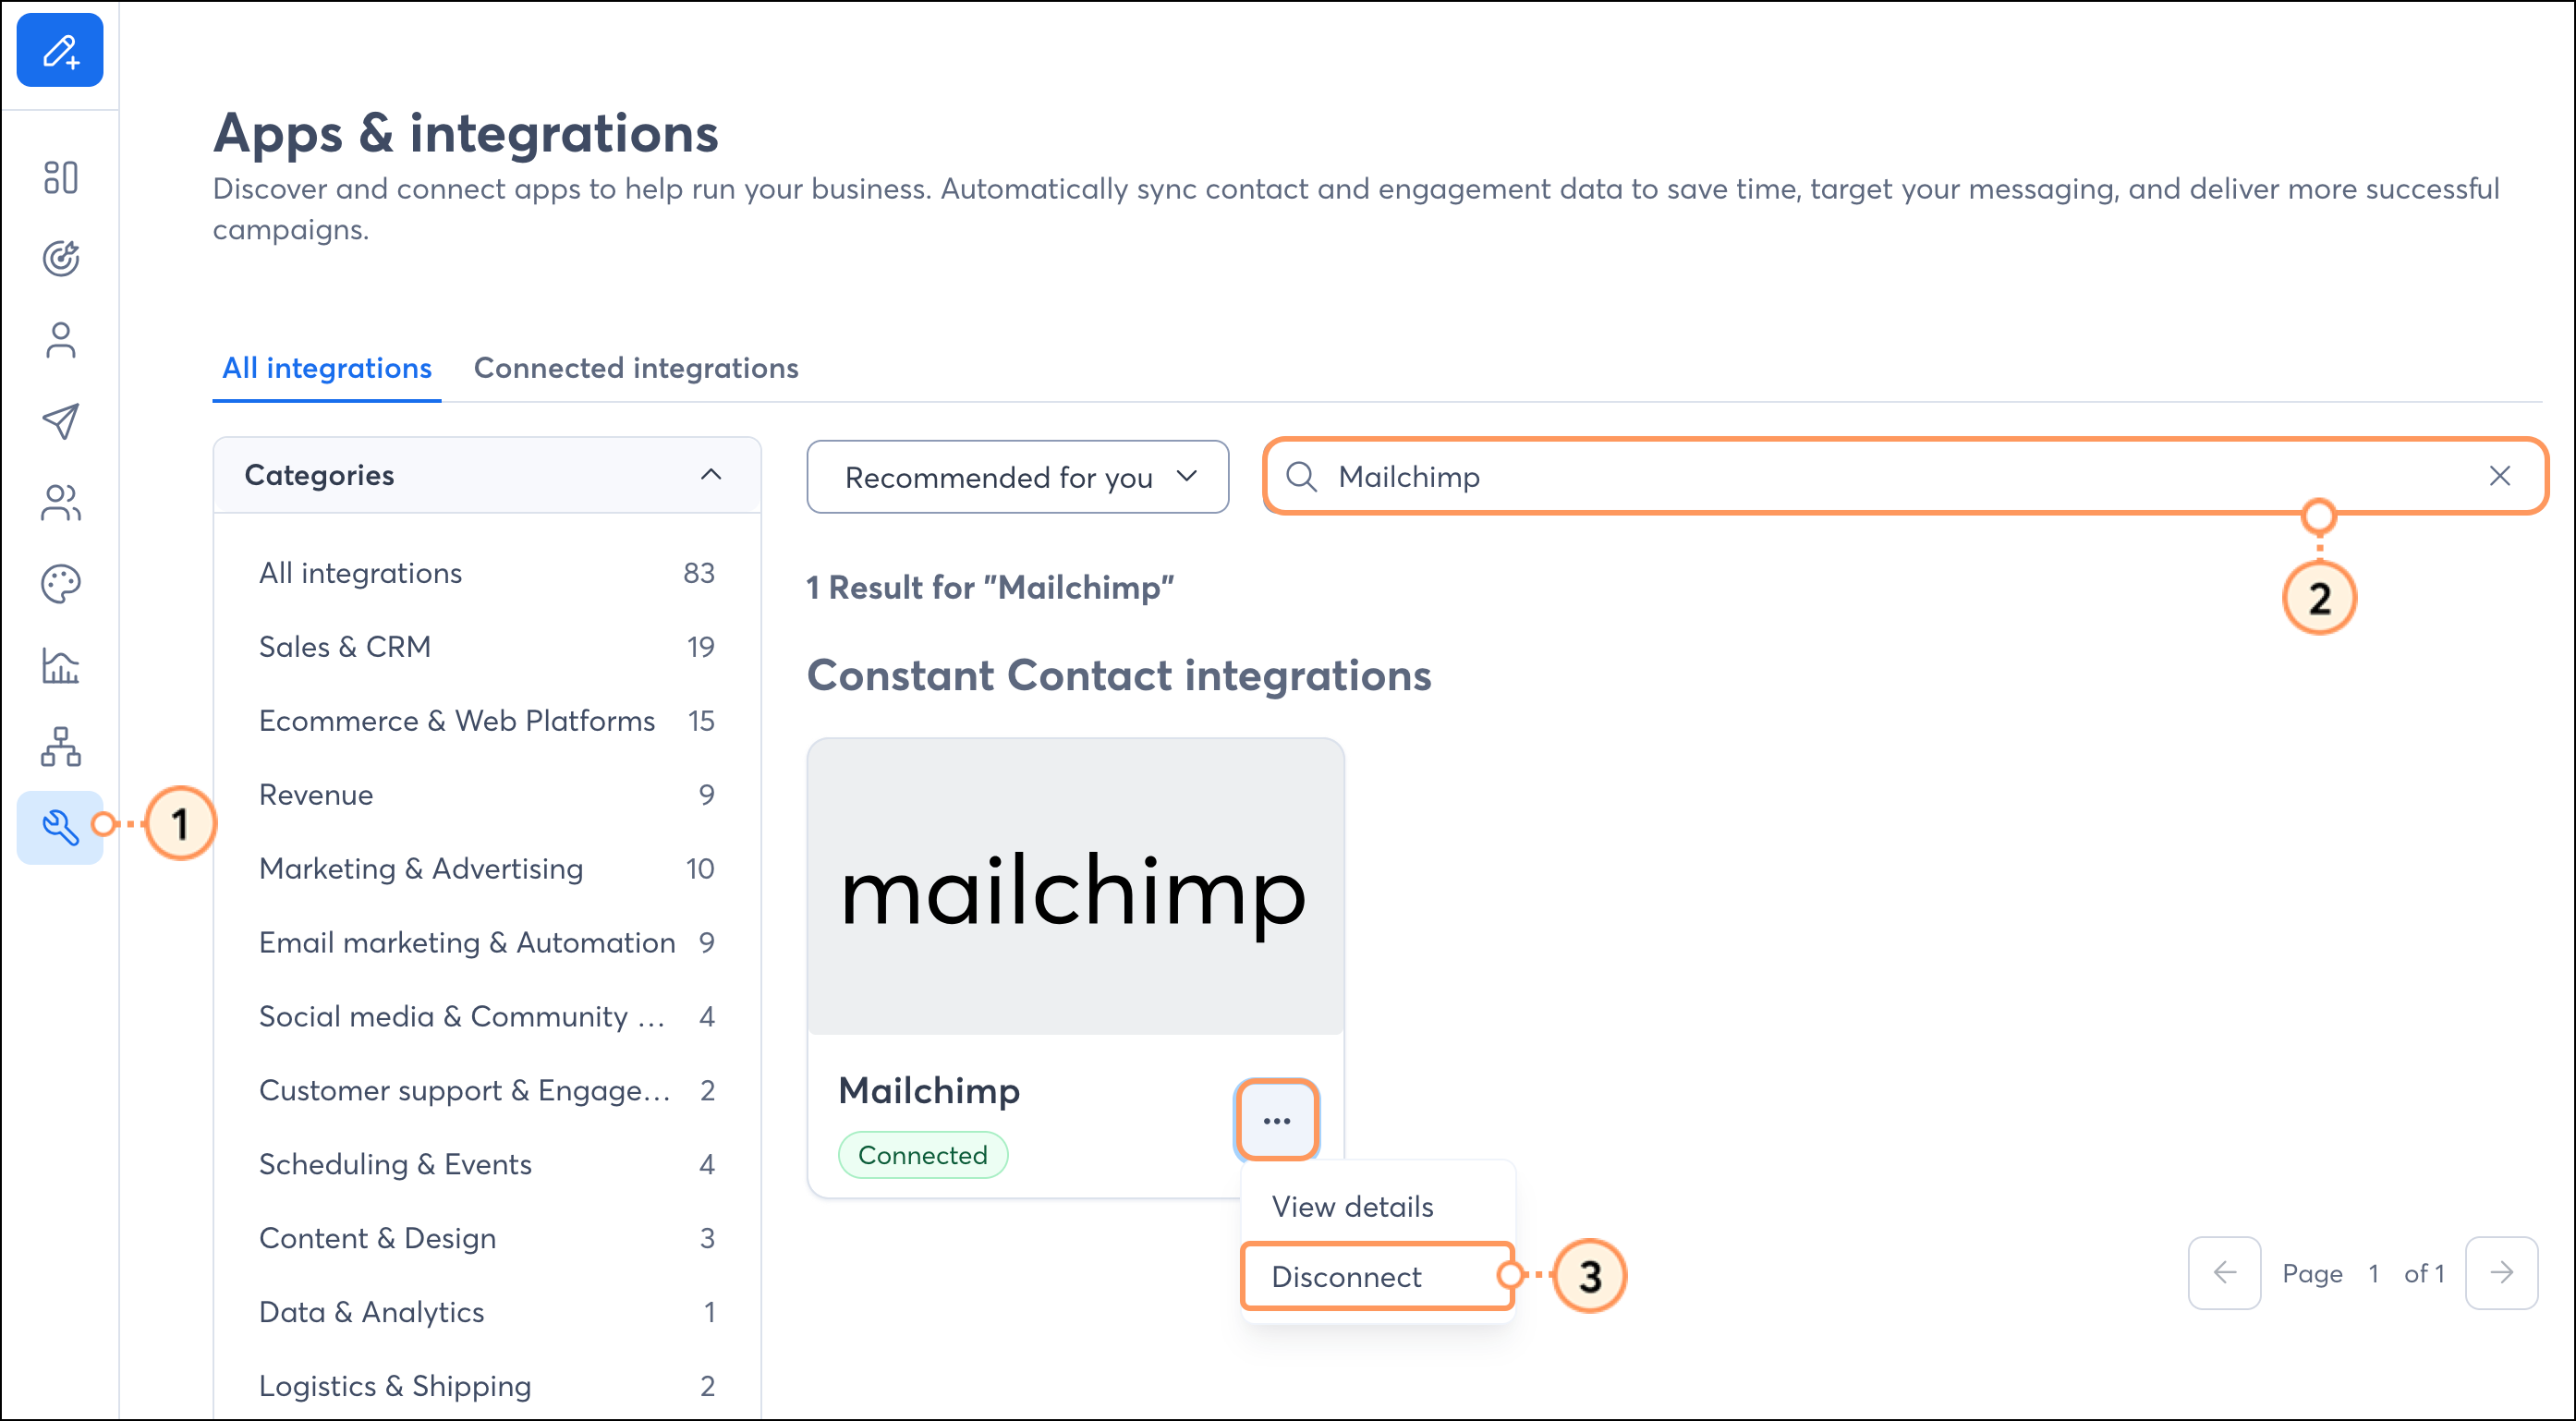Click inside the search input field

(x=1700, y=477)
